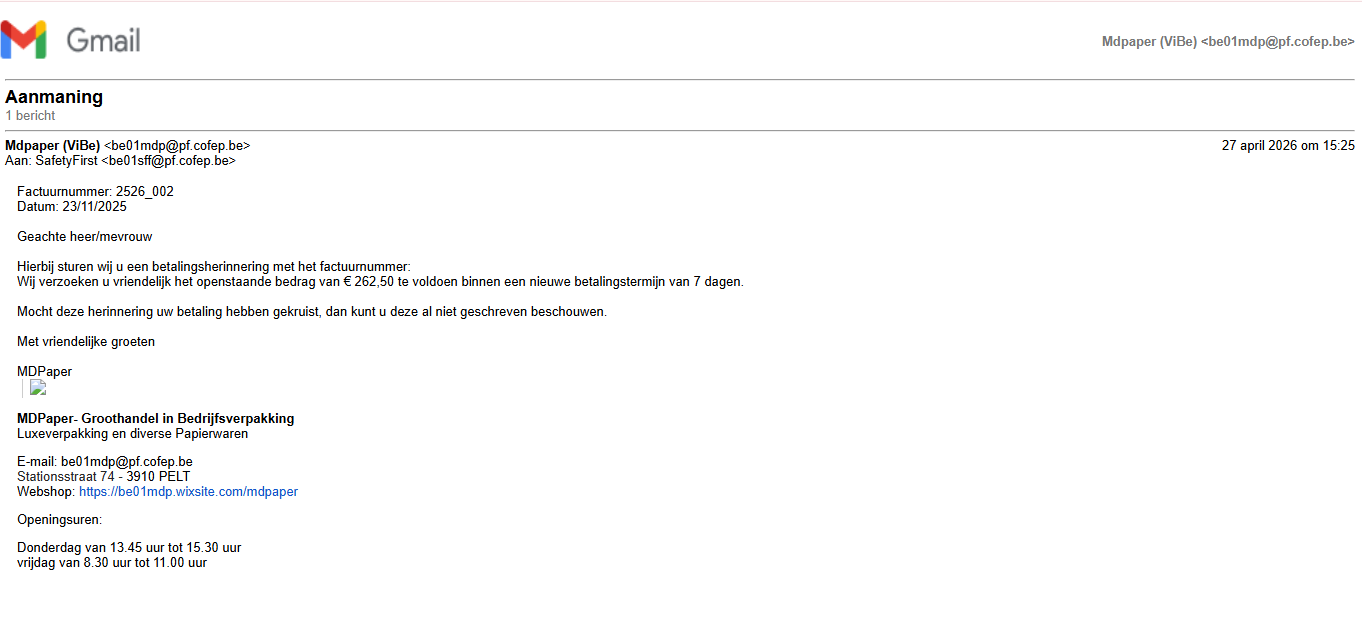Click sender name Mdpaper (ViBe) in message header
This screenshot has width=1362, height=633.
tap(53, 146)
